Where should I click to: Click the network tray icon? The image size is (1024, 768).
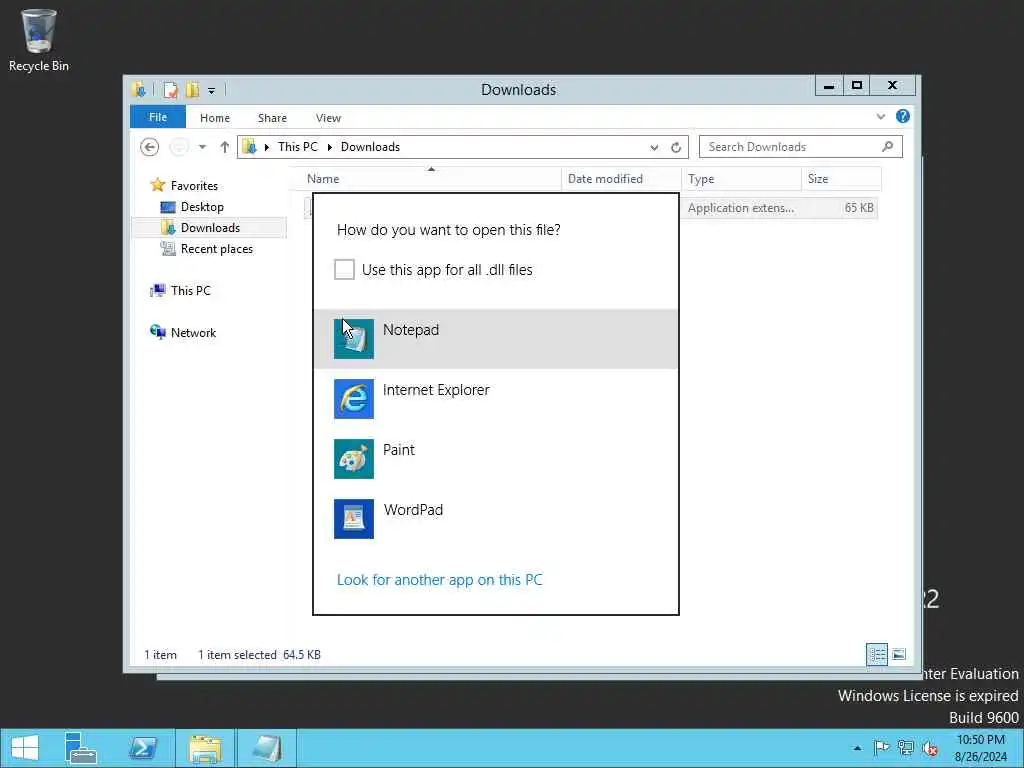tap(905, 748)
